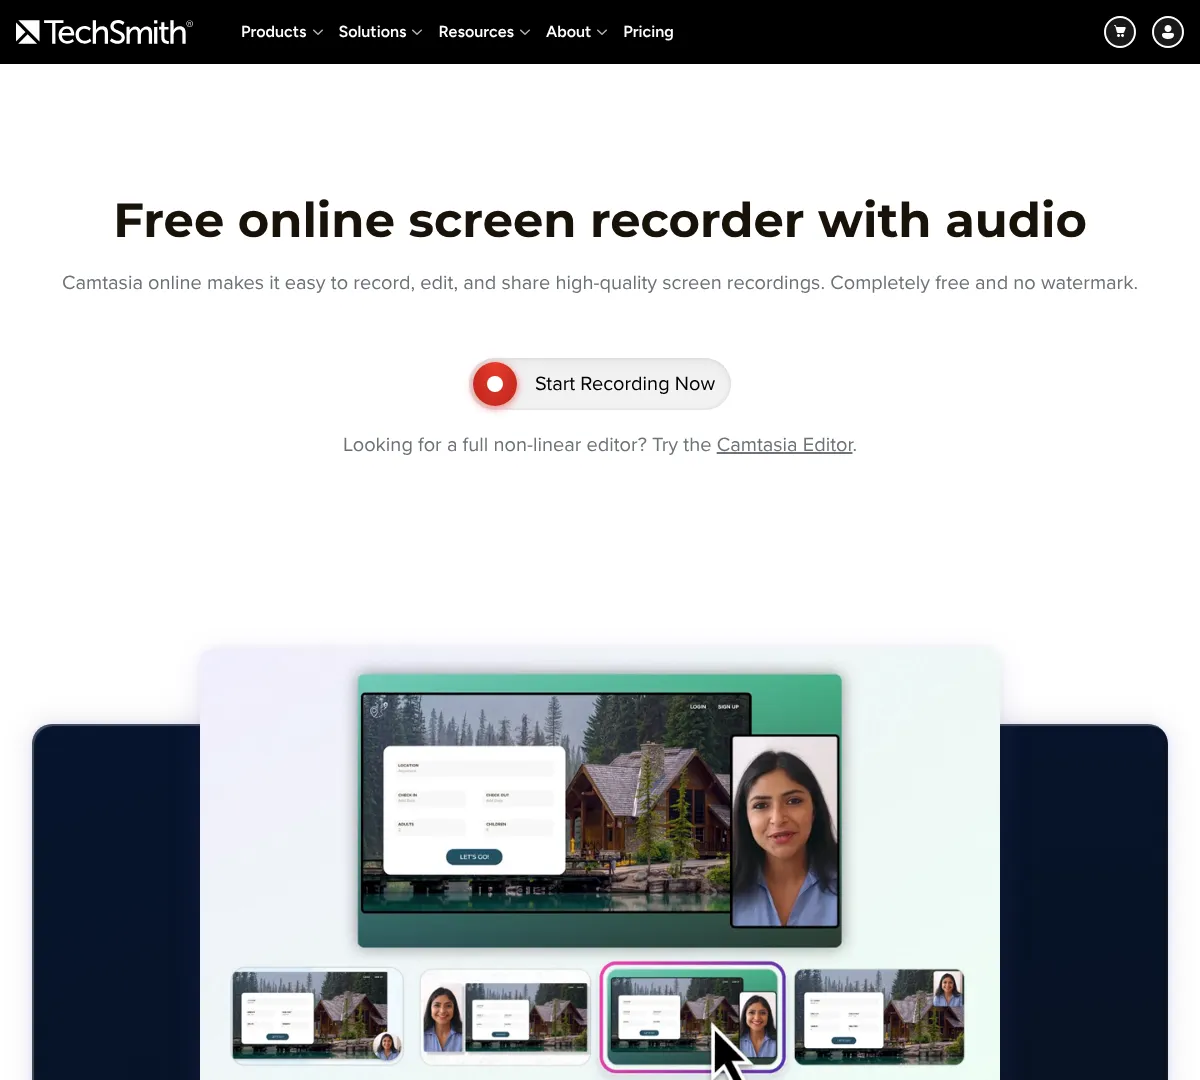Image resolution: width=1200 pixels, height=1080 pixels.
Task: Click the webcam portrait in the preview
Action: (x=785, y=832)
